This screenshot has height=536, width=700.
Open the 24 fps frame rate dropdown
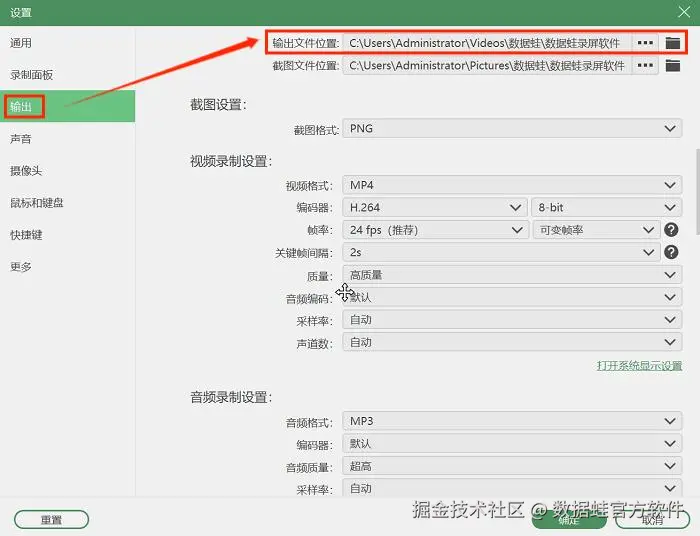click(436, 230)
